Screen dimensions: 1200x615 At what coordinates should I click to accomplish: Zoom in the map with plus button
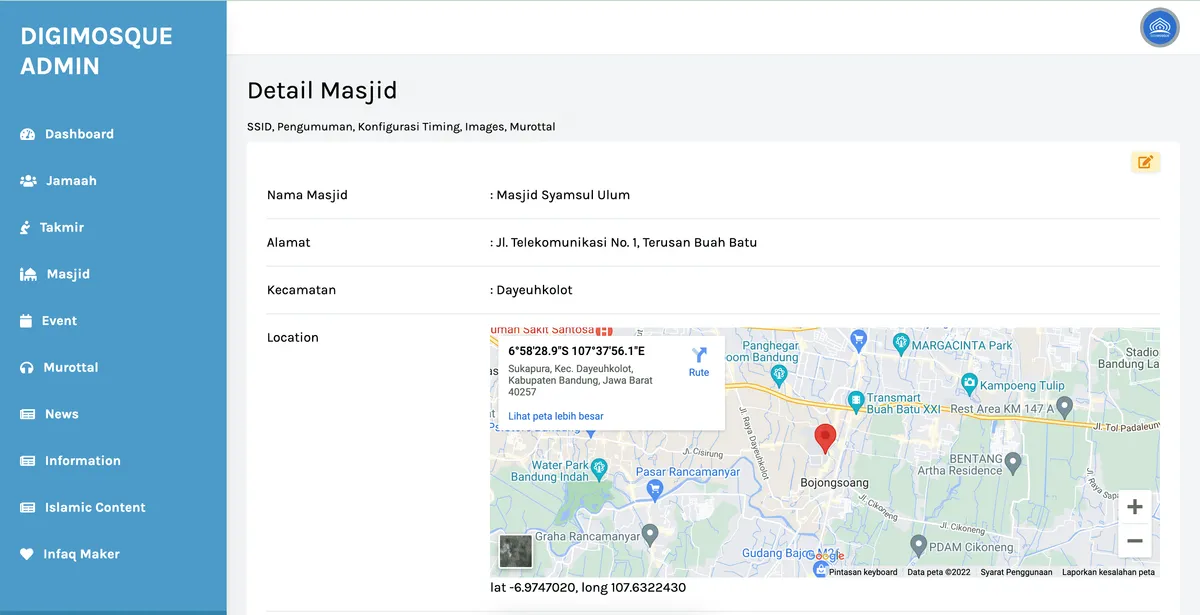tap(1135, 507)
